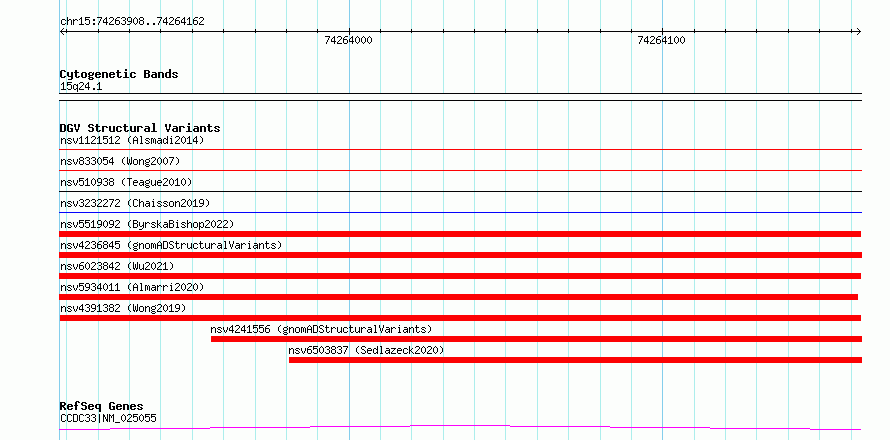Click the chr15:74263908..74264162 coordinate label
The width and height of the screenshot is (890, 440).
(x=132, y=22)
